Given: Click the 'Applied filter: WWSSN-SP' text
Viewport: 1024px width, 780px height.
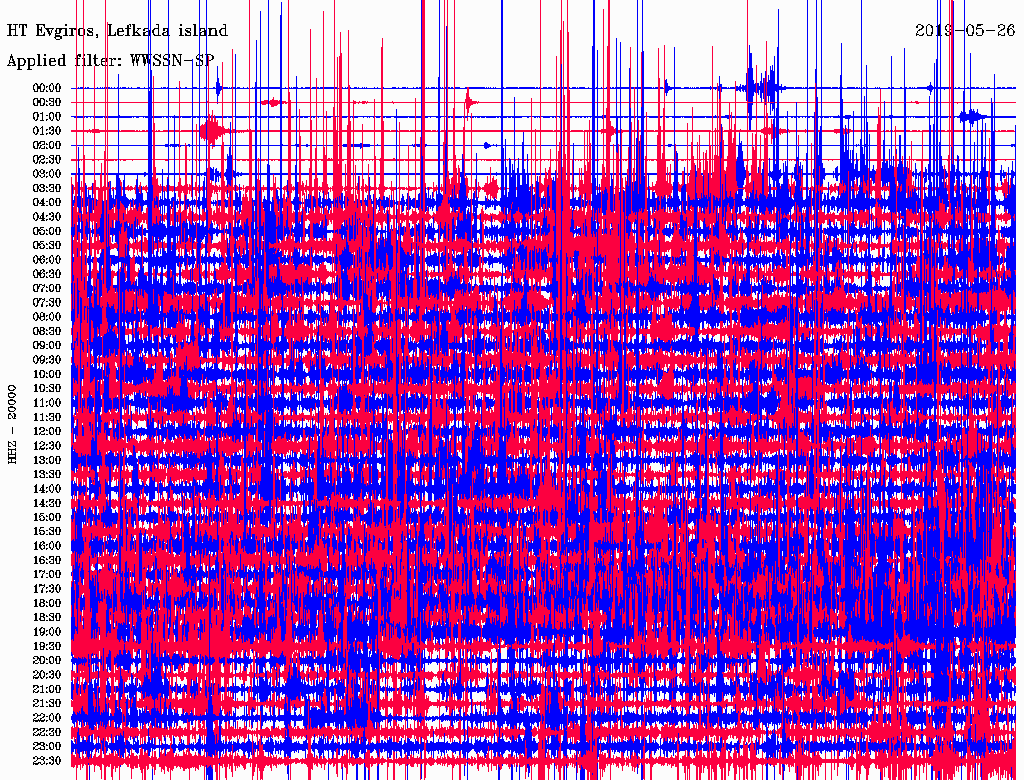Looking at the screenshot, I should click(110, 61).
